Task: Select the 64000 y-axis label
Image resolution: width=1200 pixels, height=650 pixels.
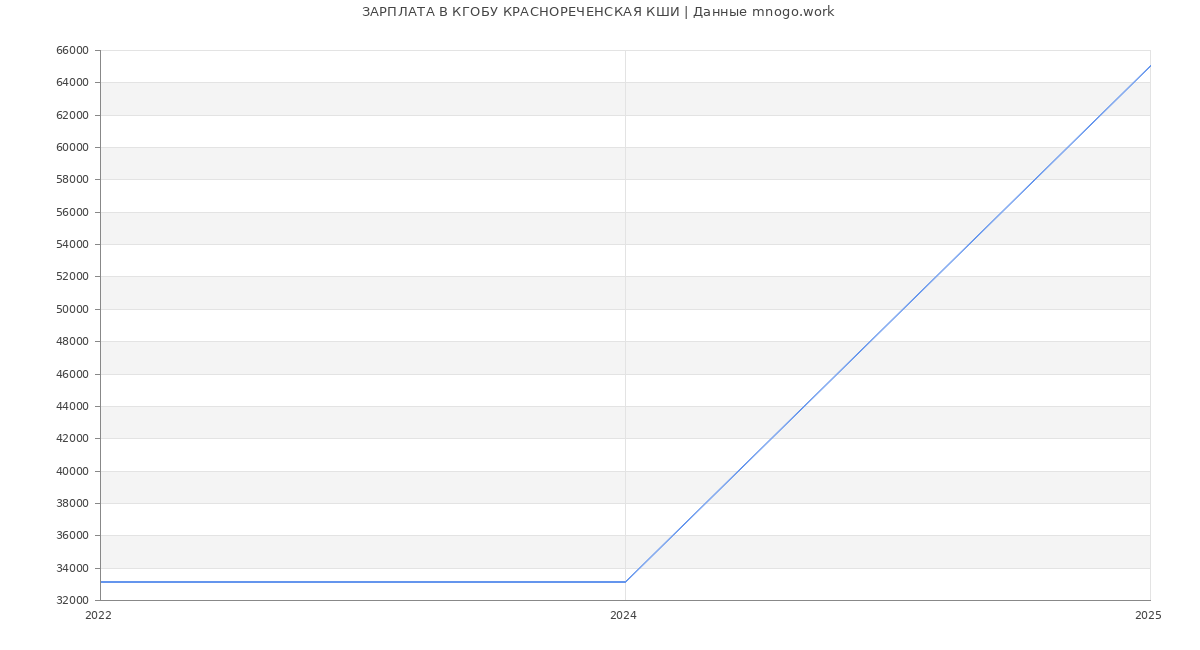Action: [74, 83]
